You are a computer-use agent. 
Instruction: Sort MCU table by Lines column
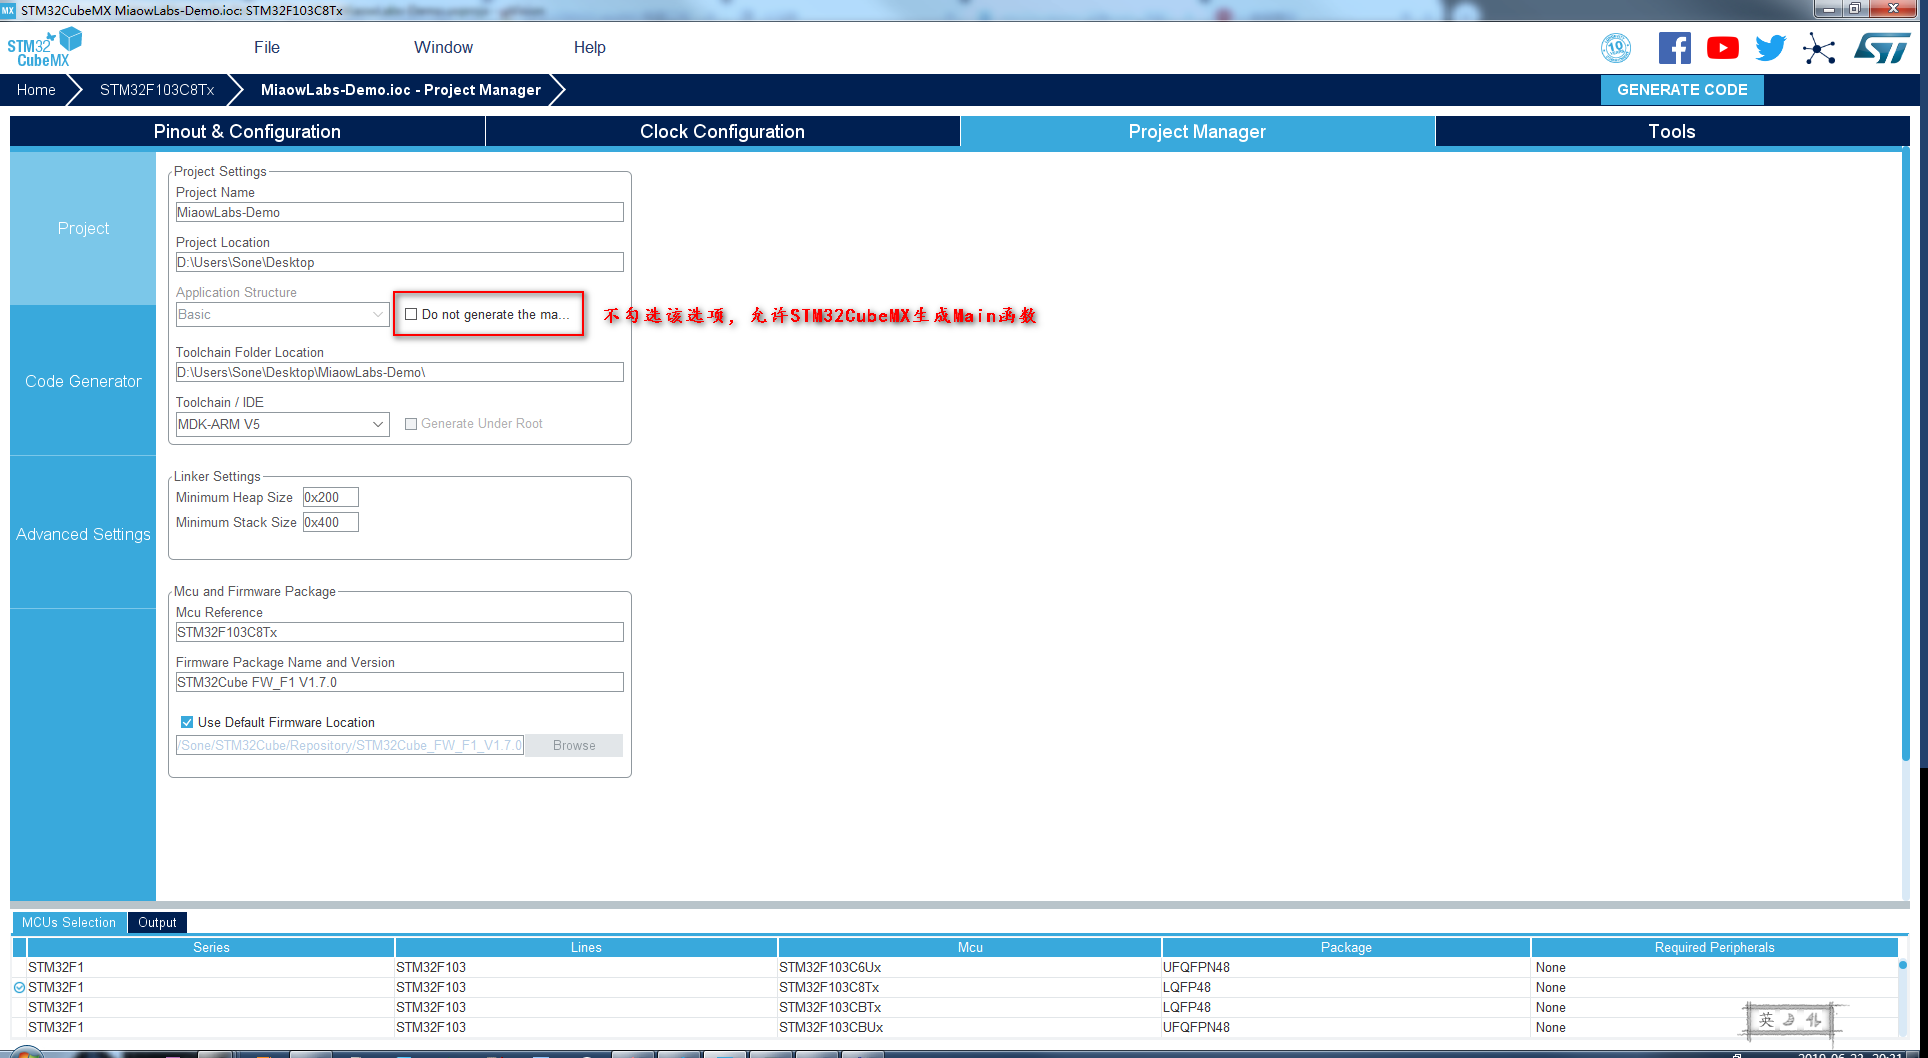pos(586,947)
